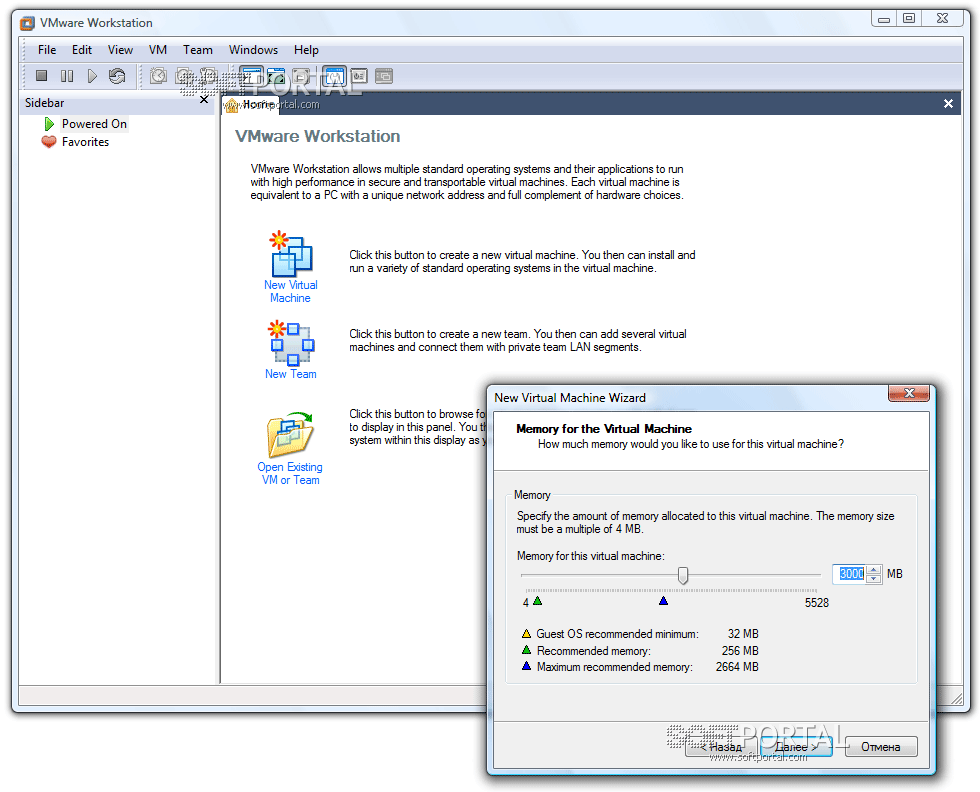Select Favorites in the sidebar tree
This screenshot has width=980, height=792.
click(x=86, y=142)
